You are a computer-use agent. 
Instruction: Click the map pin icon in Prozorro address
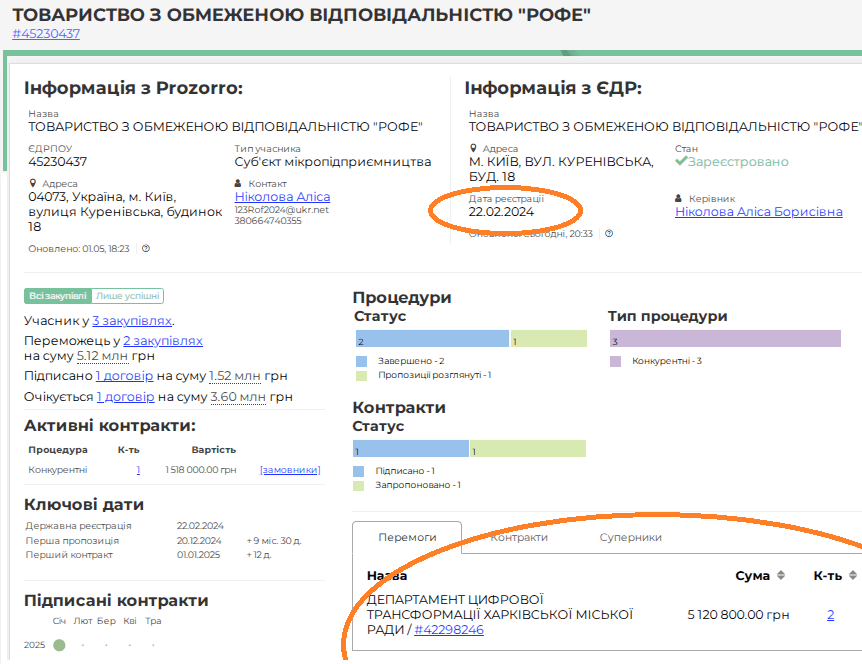[33, 184]
